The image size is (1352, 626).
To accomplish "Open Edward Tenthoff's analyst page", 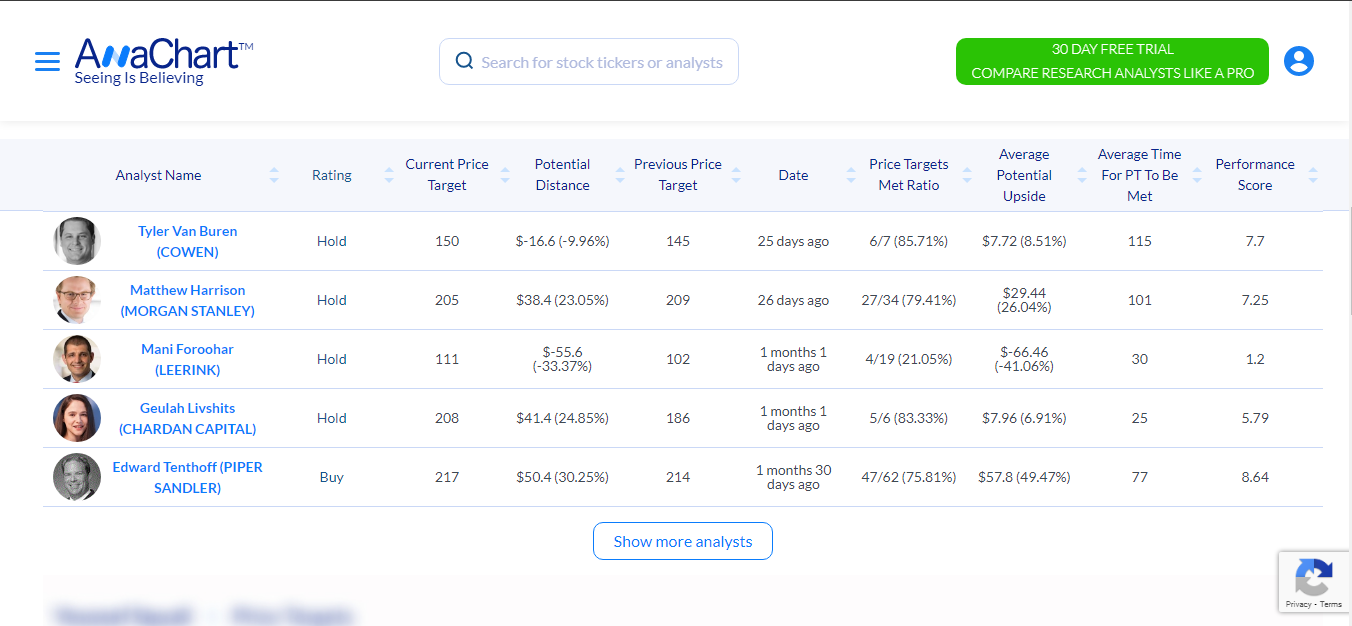I will coord(187,477).
